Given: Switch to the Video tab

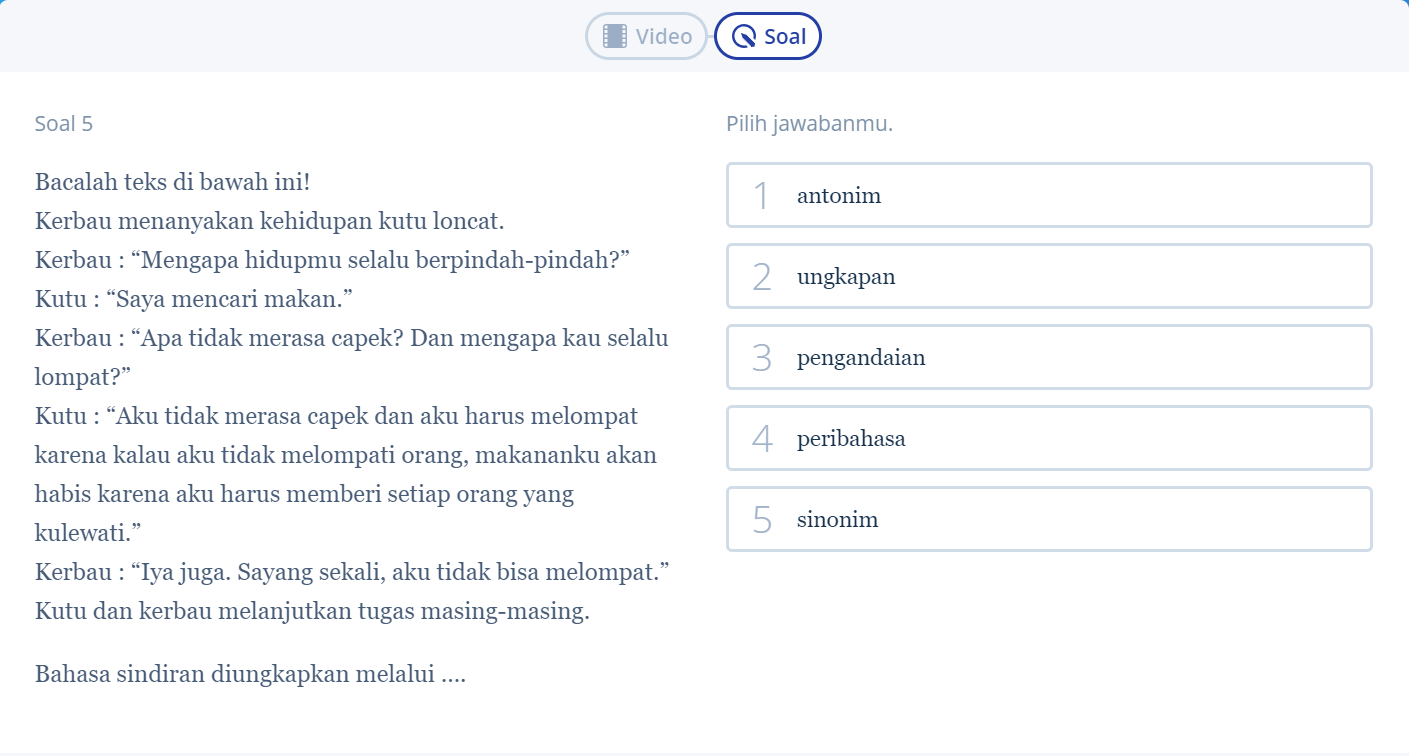Looking at the screenshot, I should 647,37.
